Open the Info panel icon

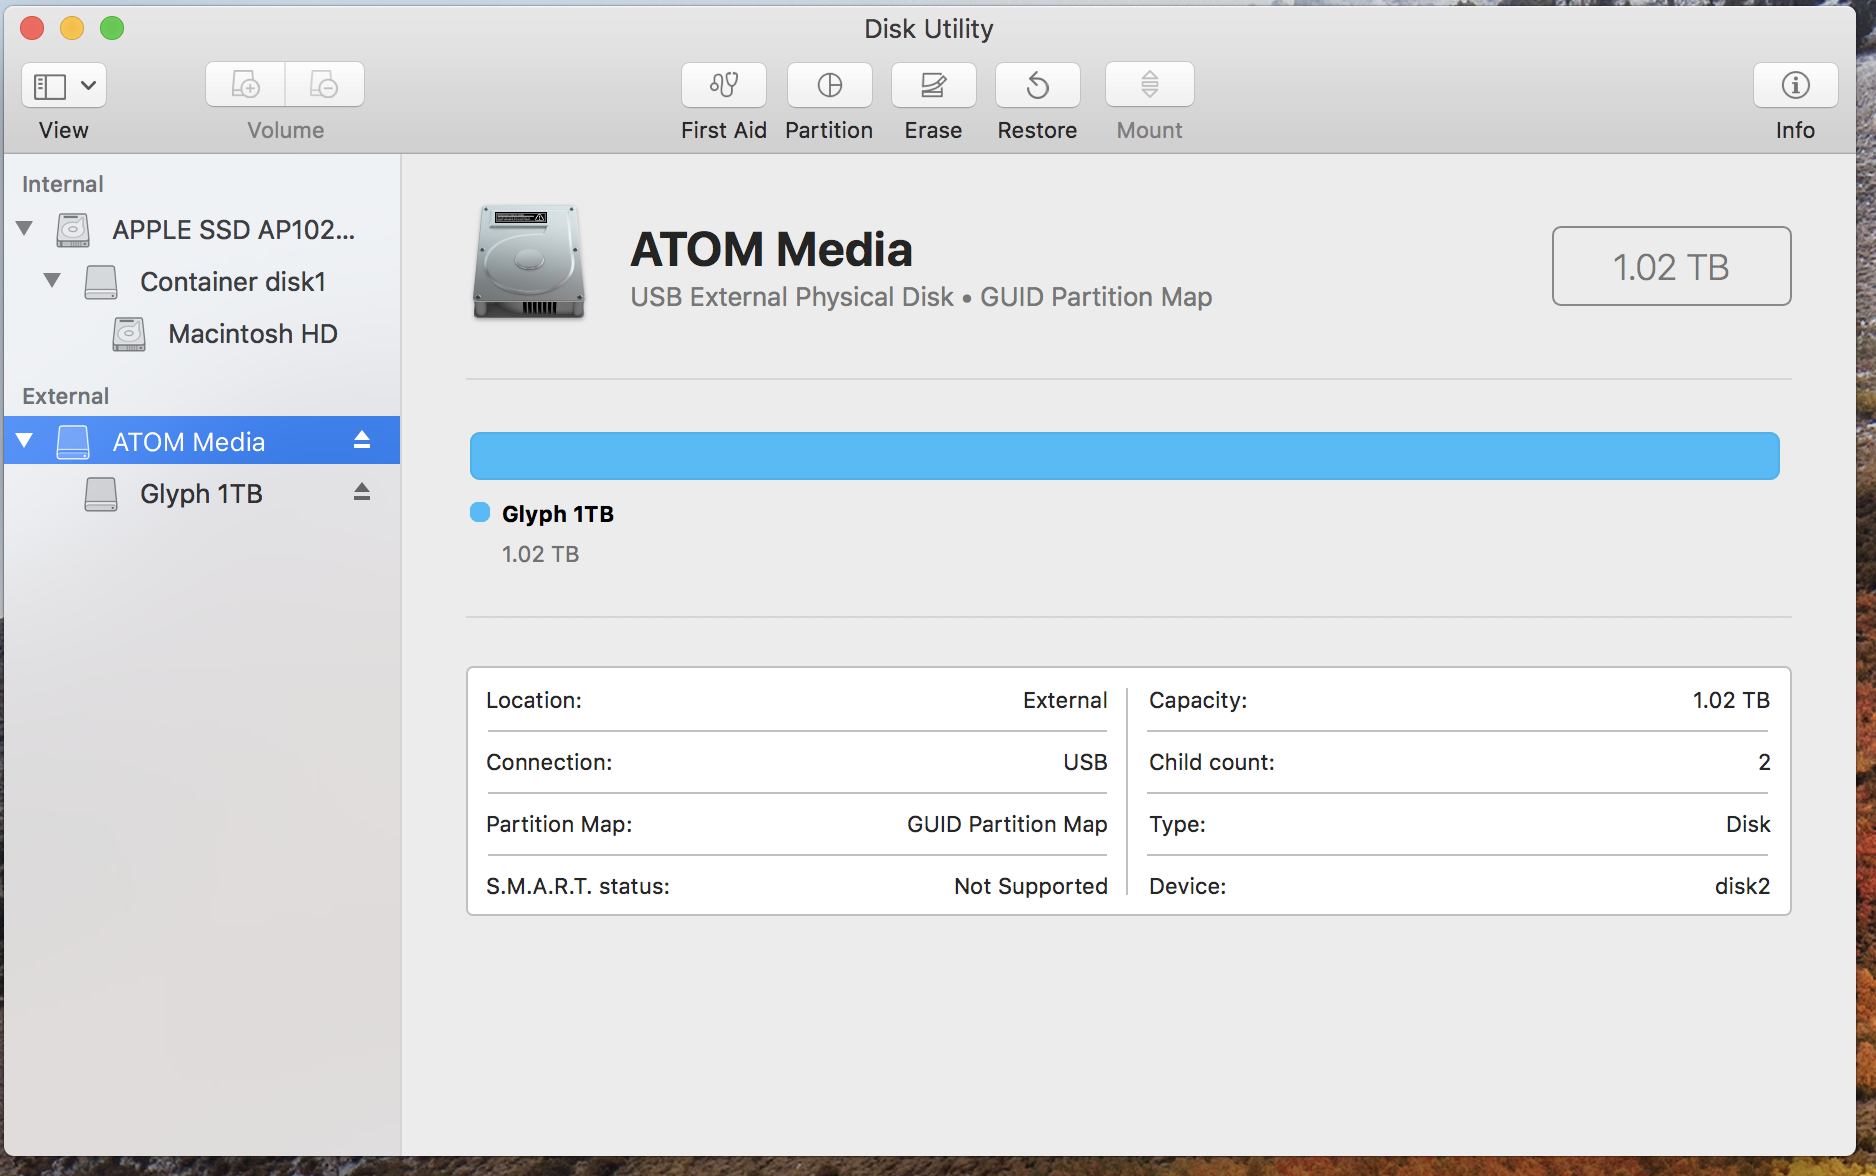(1795, 85)
